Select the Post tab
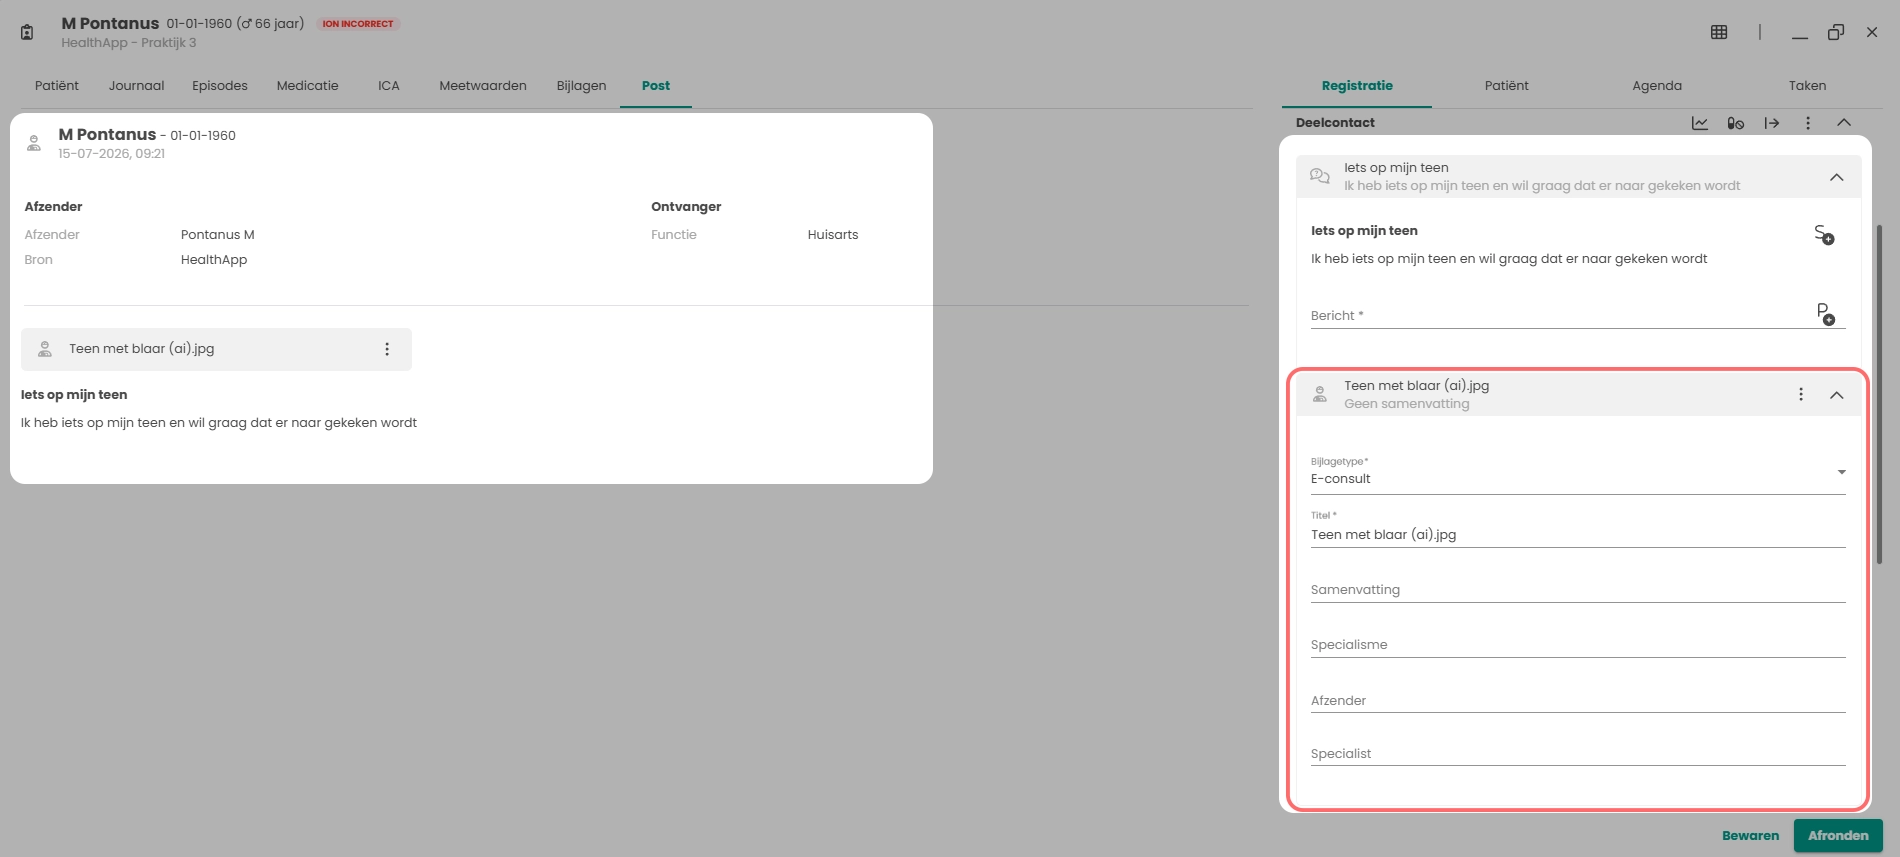 [656, 86]
